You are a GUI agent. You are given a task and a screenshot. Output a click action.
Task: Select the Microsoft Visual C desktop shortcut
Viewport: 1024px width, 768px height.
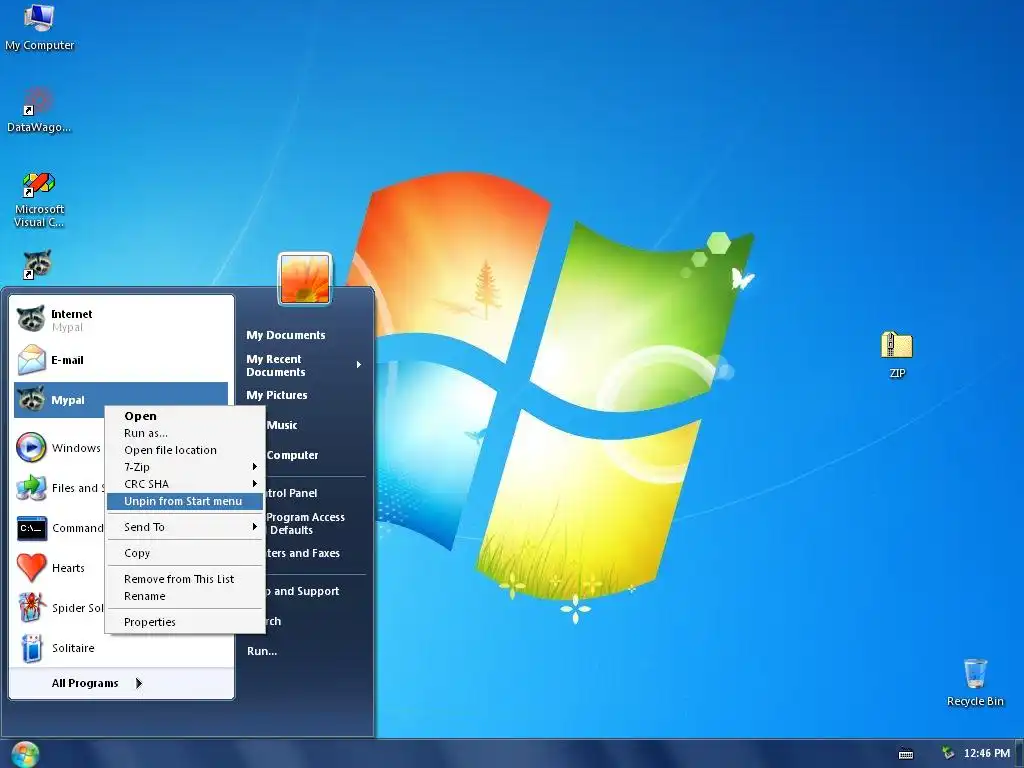click(x=39, y=200)
